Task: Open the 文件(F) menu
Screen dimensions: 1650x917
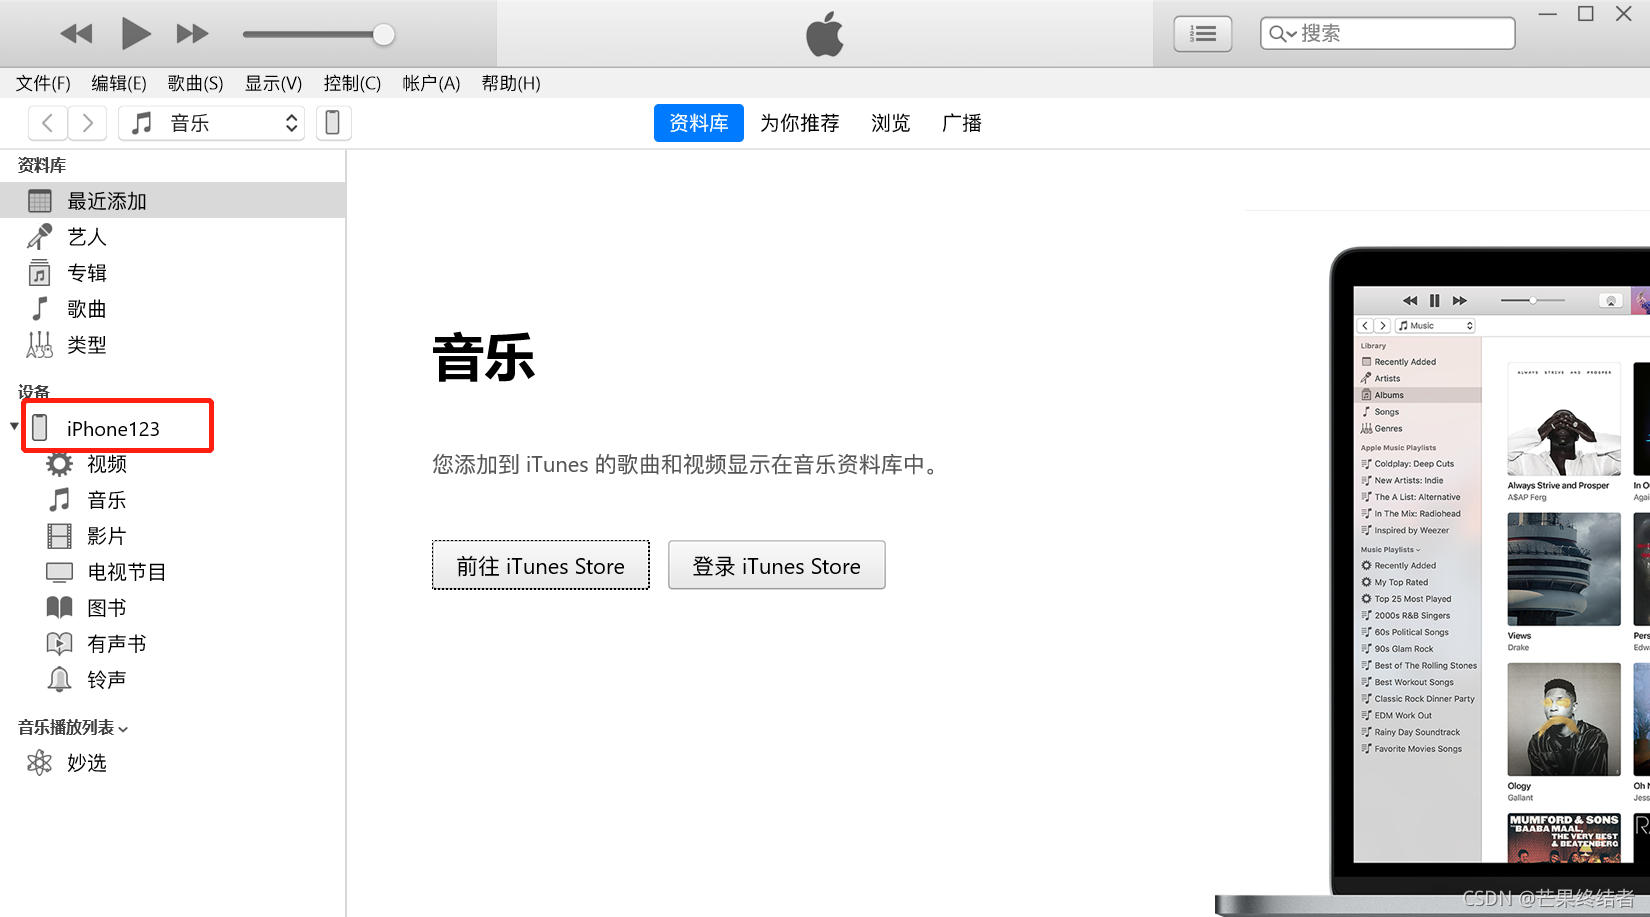Action: click(x=43, y=83)
